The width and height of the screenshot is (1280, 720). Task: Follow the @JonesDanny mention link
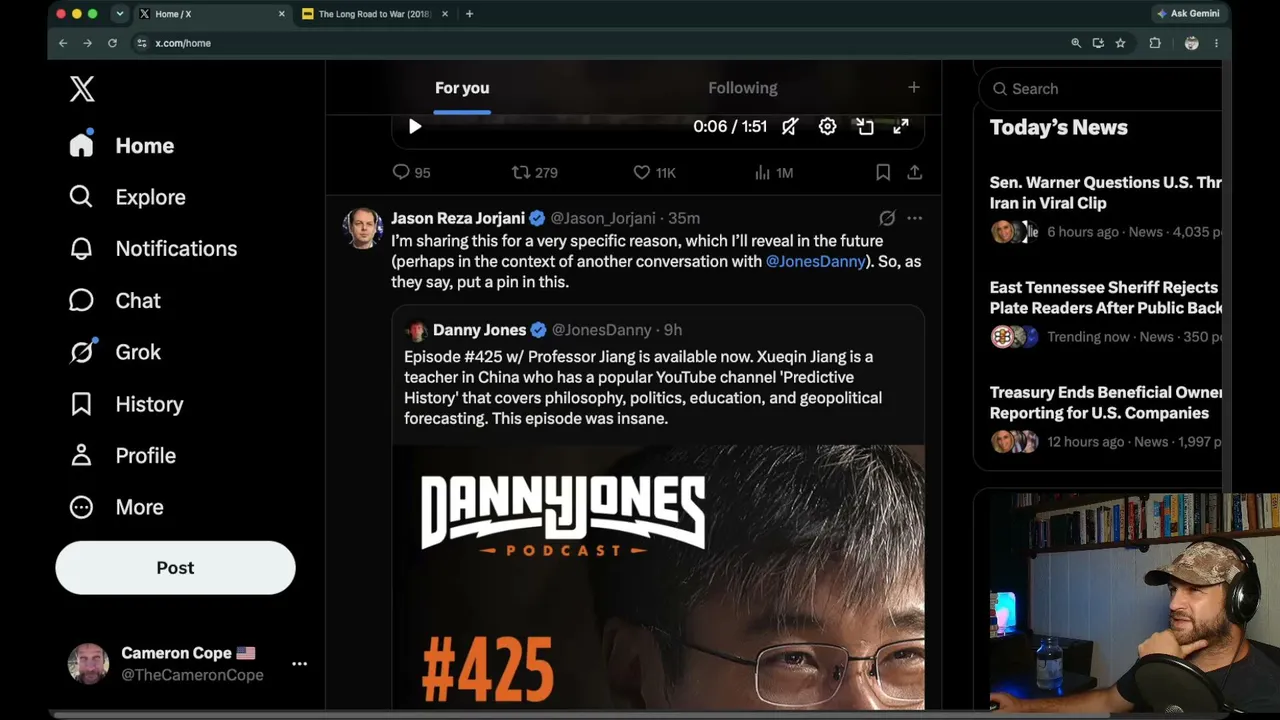(815, 261)
